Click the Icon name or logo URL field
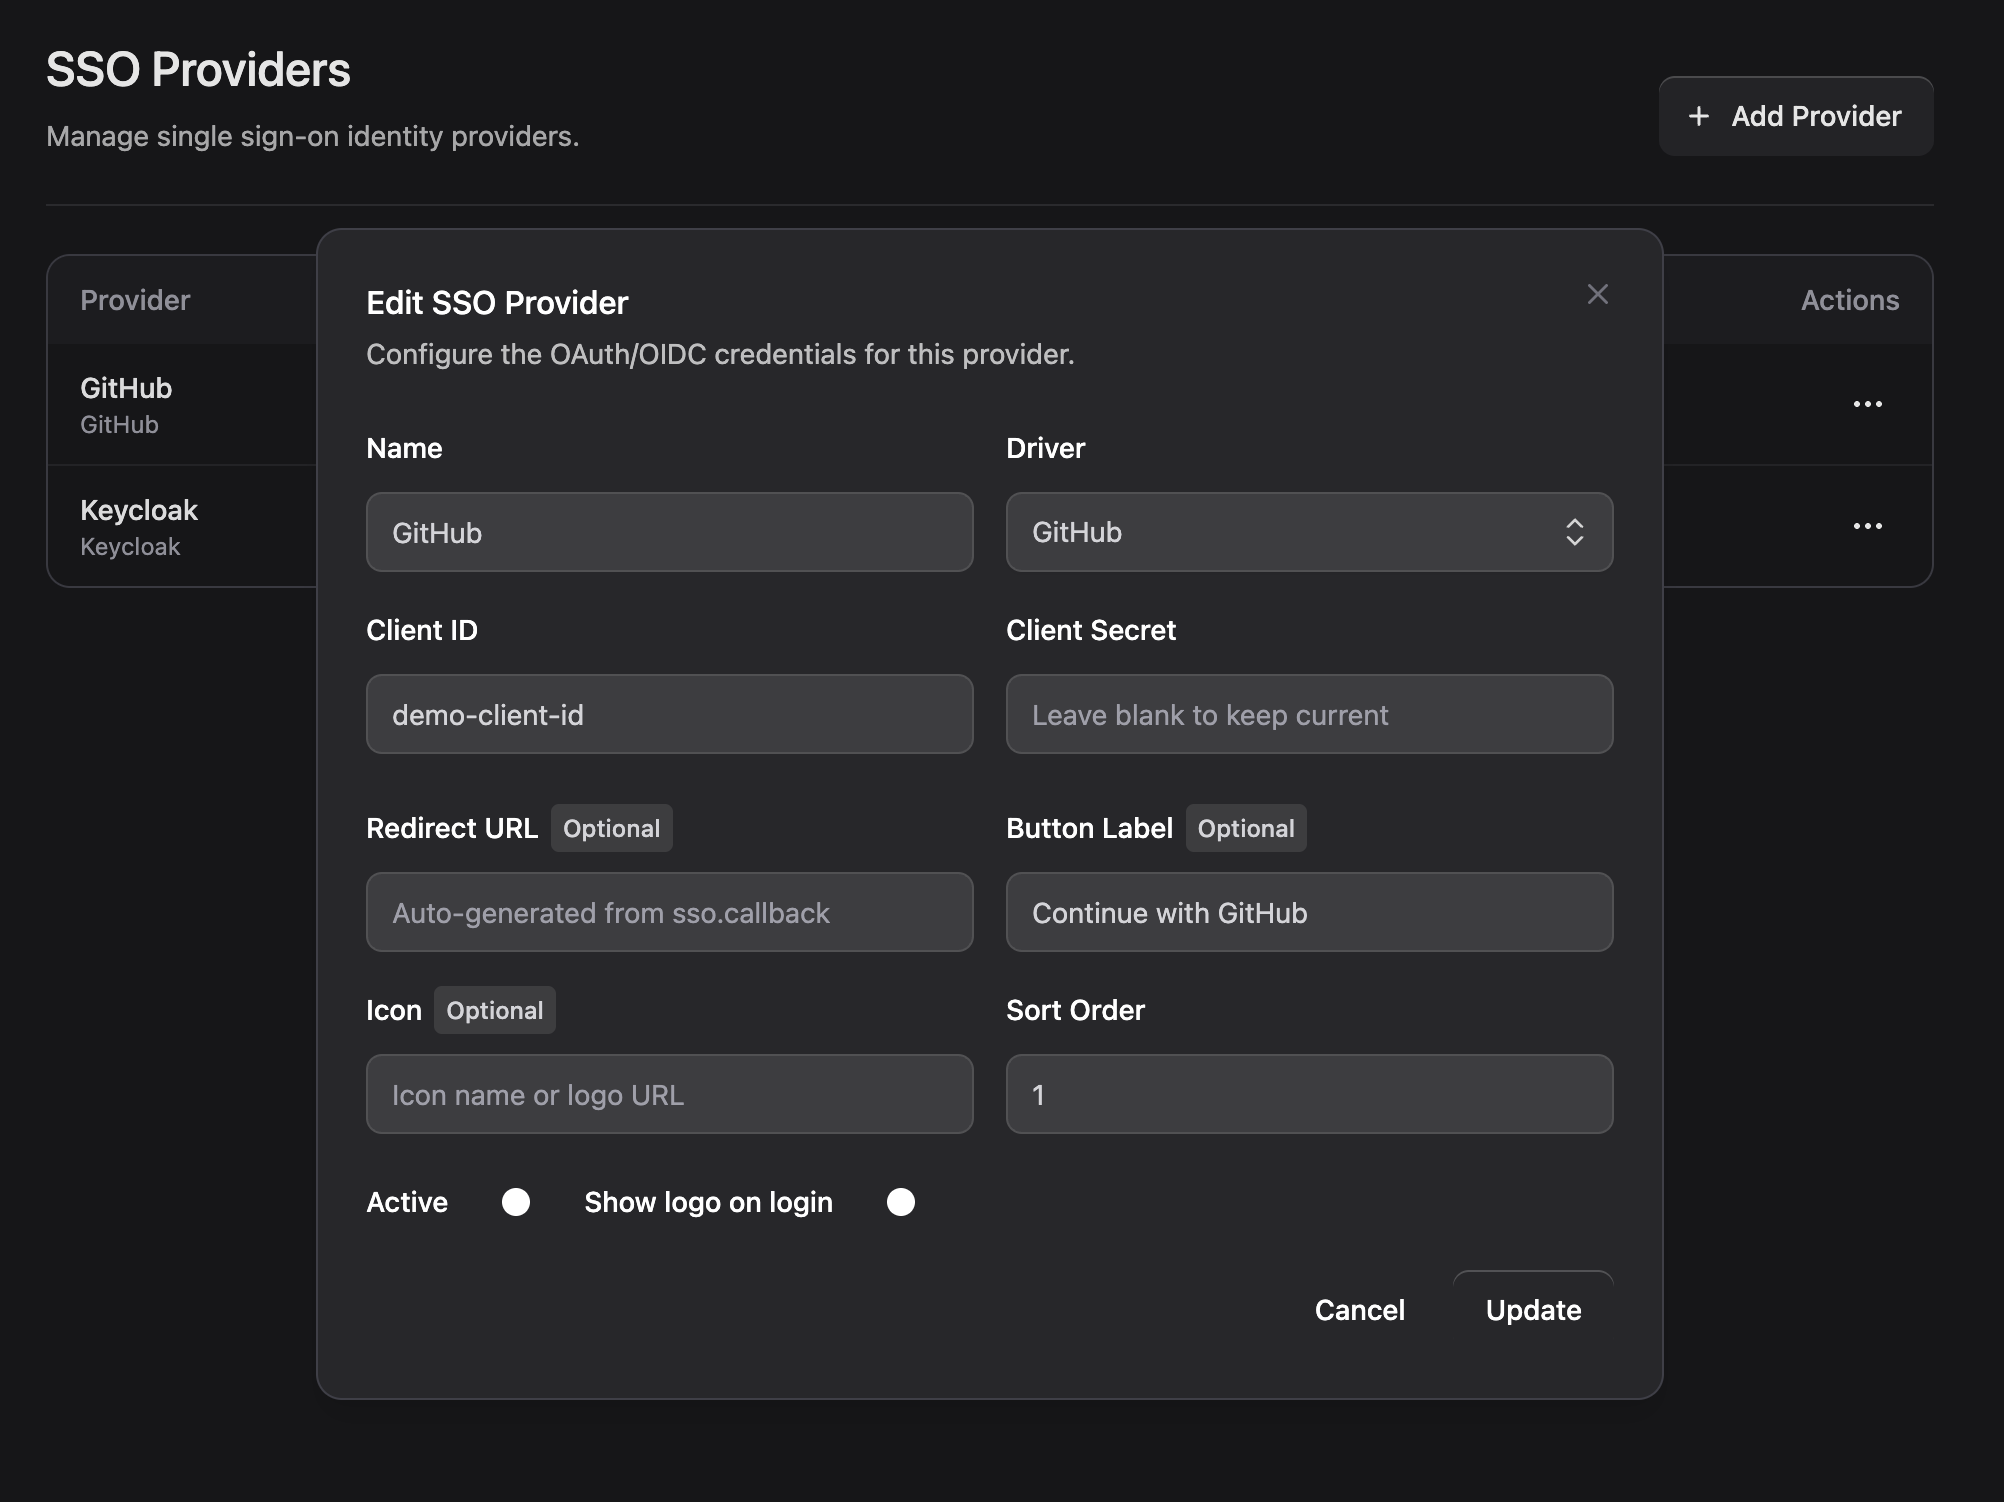 coord(669,1094)
